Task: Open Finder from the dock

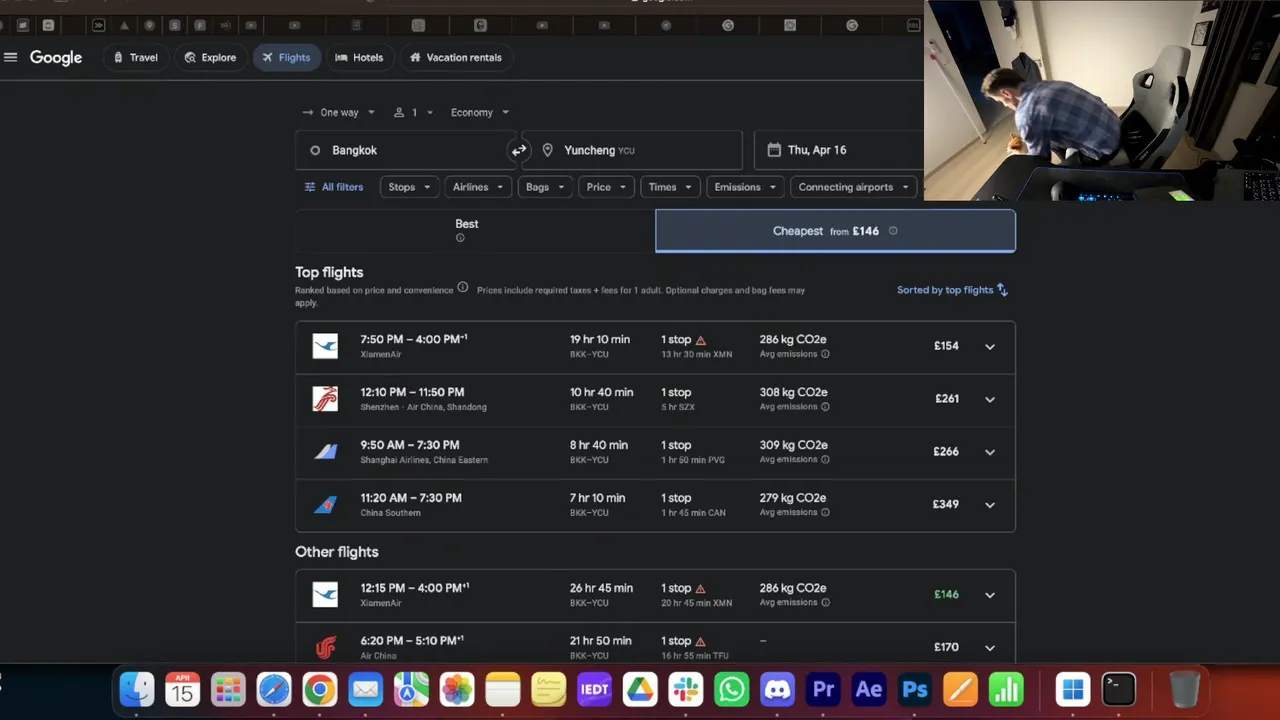Action: [x=137, y=689]
